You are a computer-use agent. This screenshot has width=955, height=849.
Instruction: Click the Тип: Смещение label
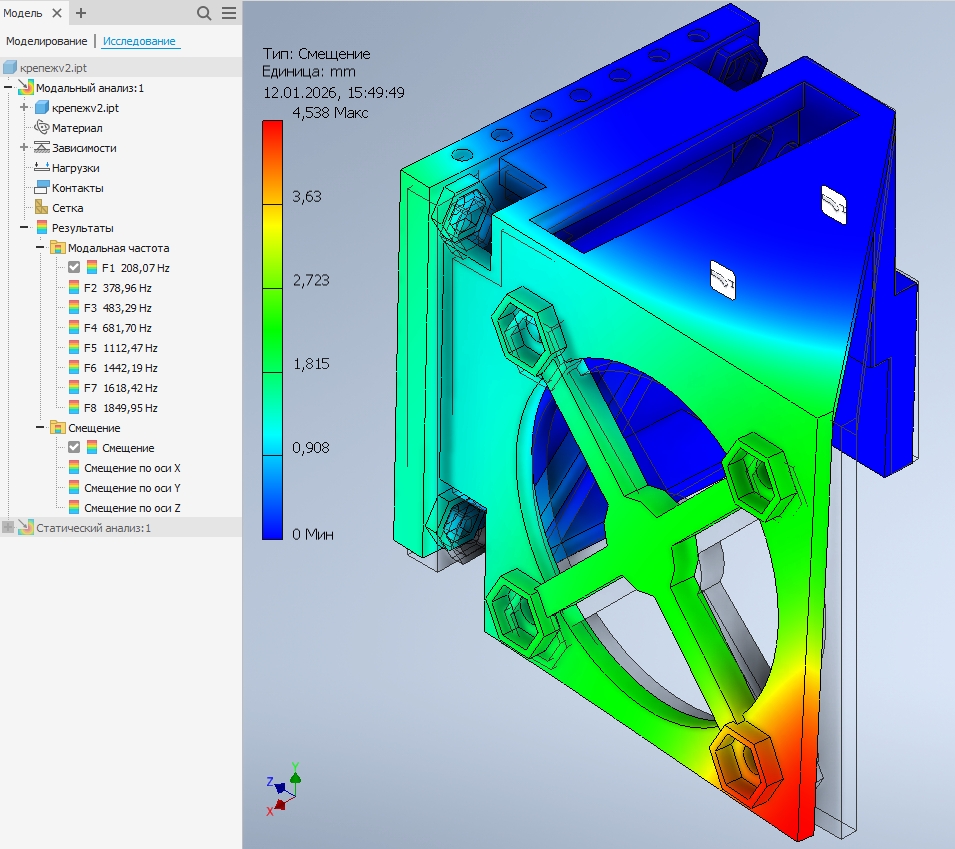[x=316, y=54]
